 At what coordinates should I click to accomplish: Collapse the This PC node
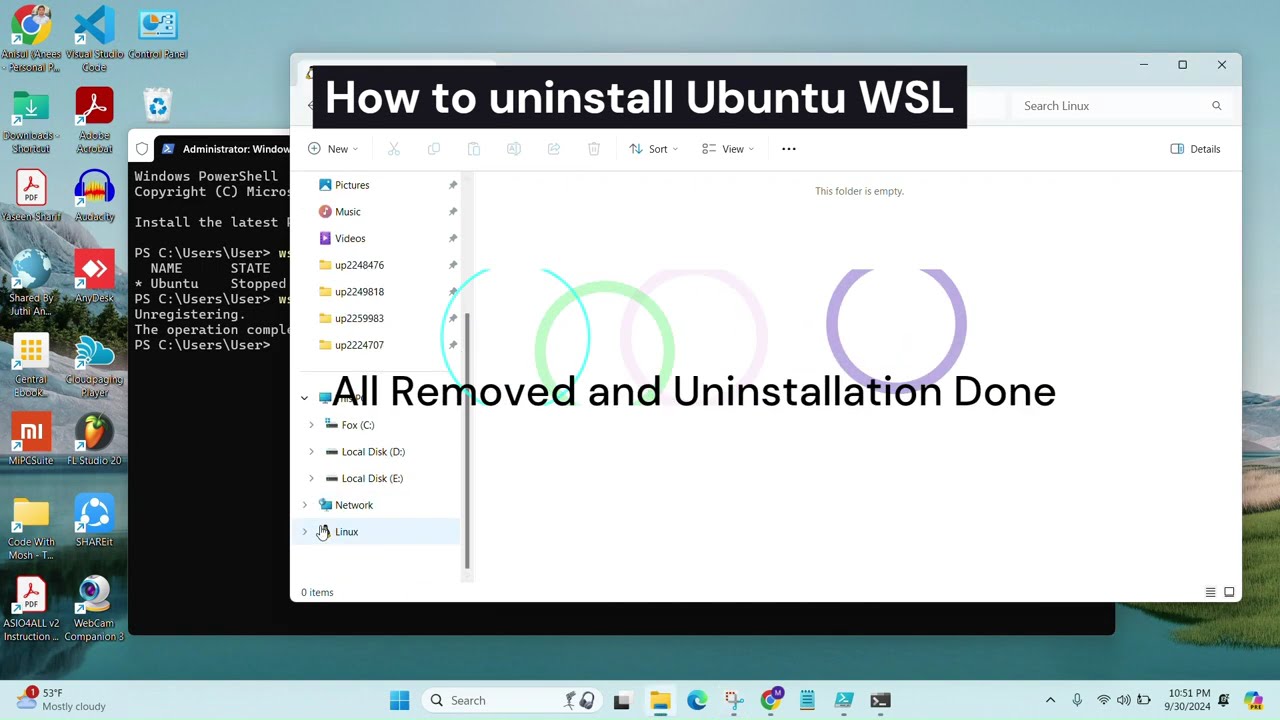point(304,398)
